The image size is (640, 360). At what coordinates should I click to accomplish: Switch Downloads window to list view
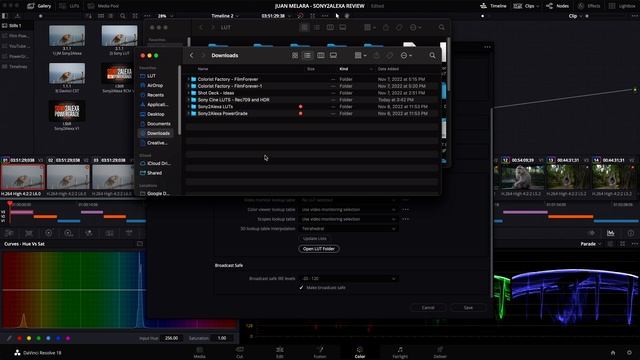point(307,56)
